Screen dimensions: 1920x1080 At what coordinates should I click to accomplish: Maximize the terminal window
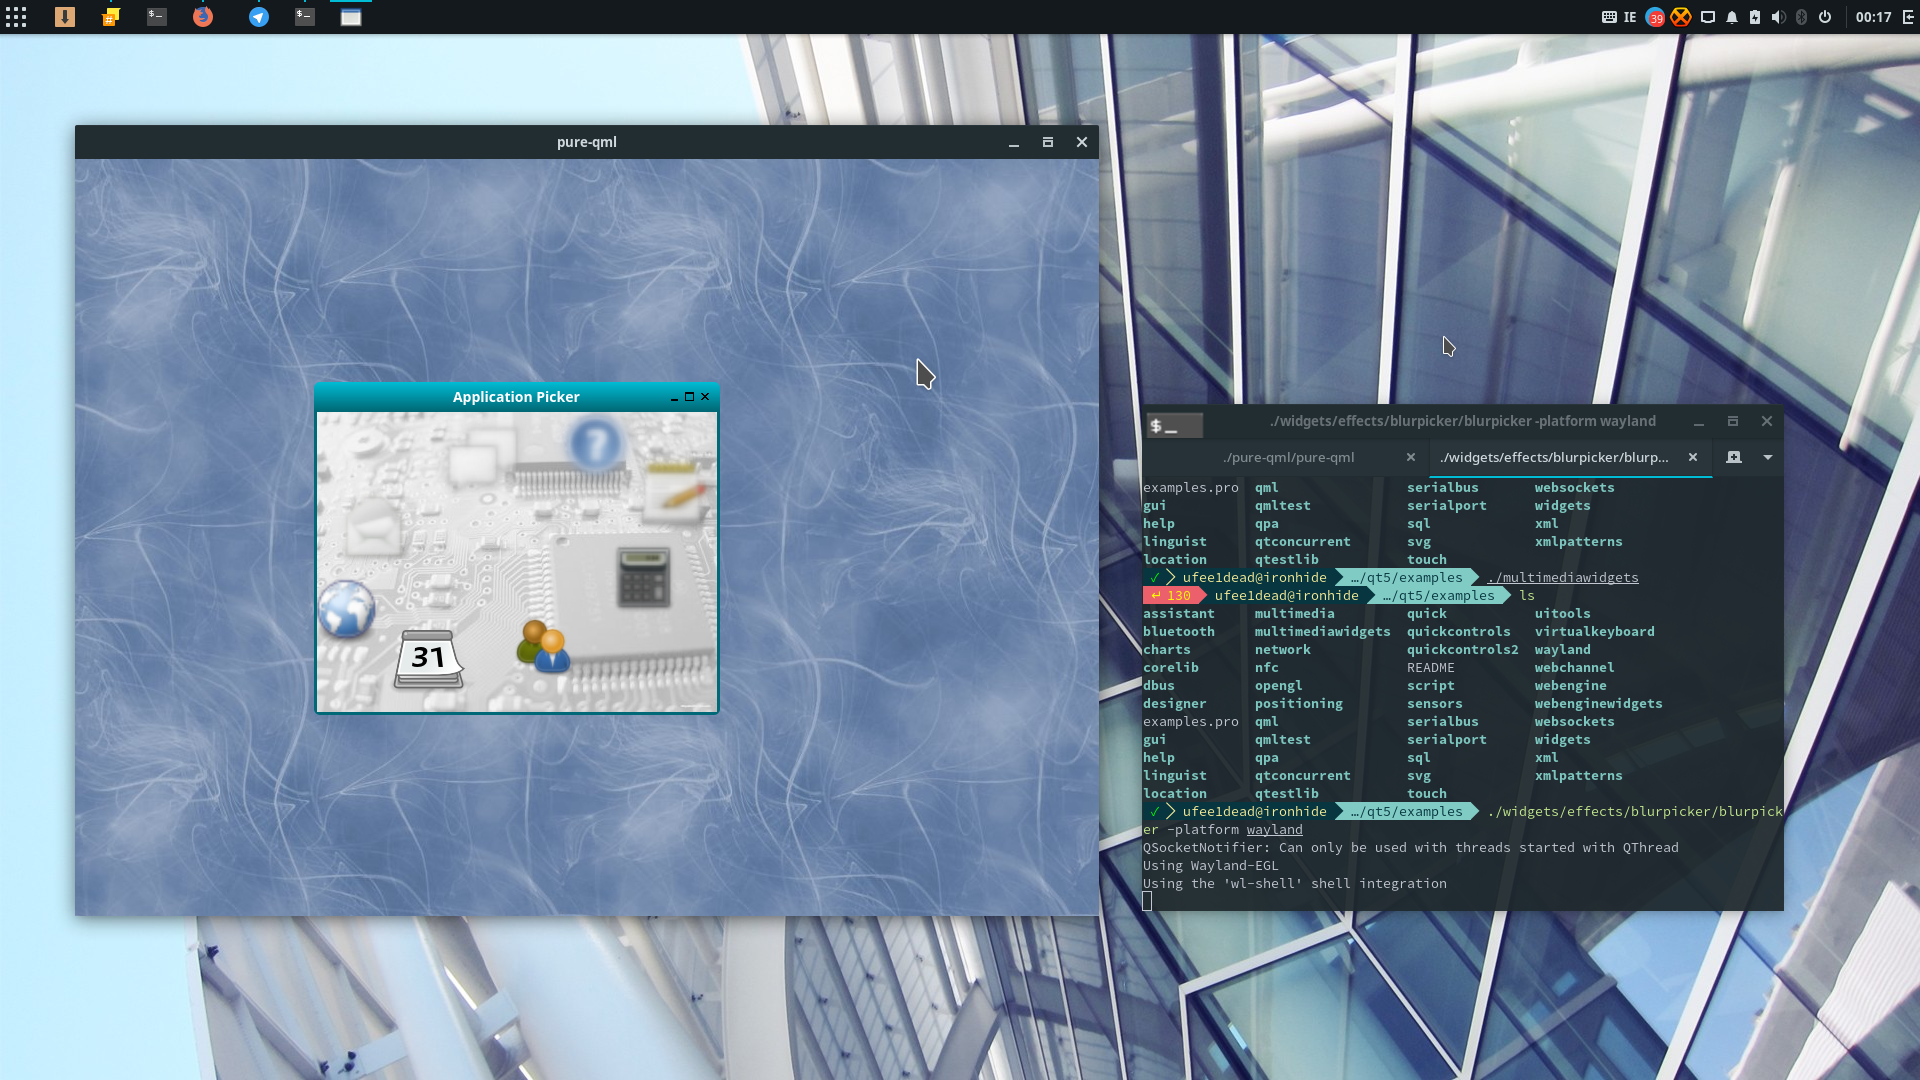click(1733, 422)
